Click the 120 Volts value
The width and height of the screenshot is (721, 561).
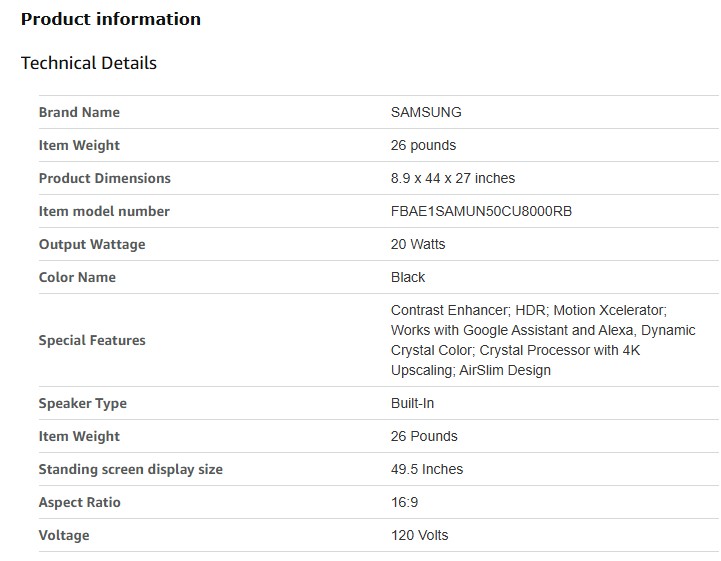(419, 535)
